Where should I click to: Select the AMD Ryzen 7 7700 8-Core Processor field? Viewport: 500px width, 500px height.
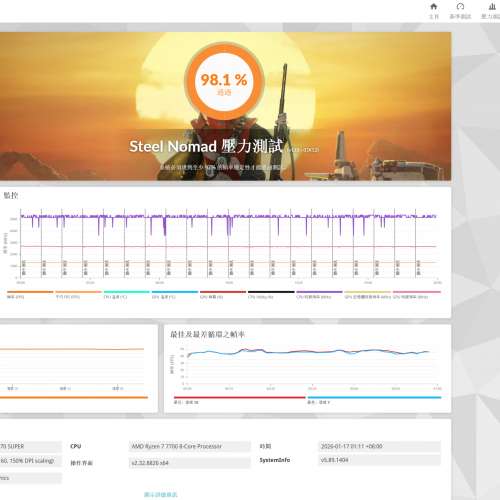190,446
